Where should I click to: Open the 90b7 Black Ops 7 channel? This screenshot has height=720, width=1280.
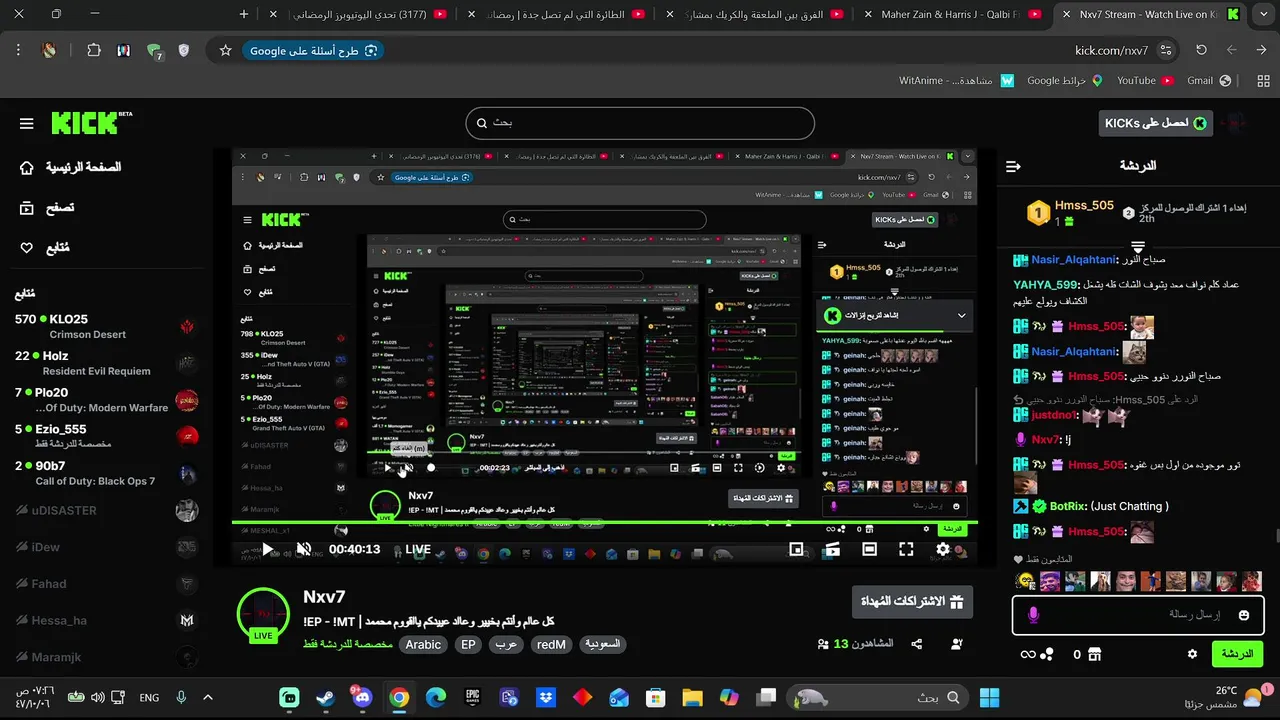[107, 473]
